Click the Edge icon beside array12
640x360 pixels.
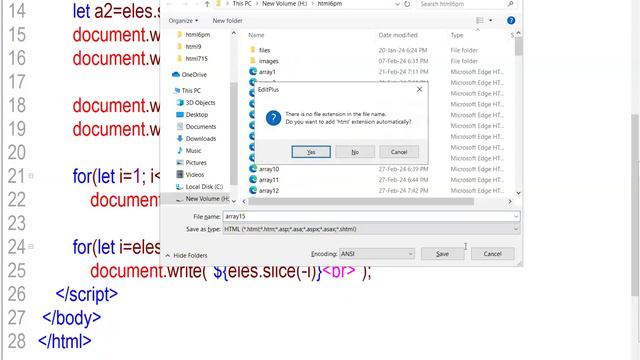point(253,190)
